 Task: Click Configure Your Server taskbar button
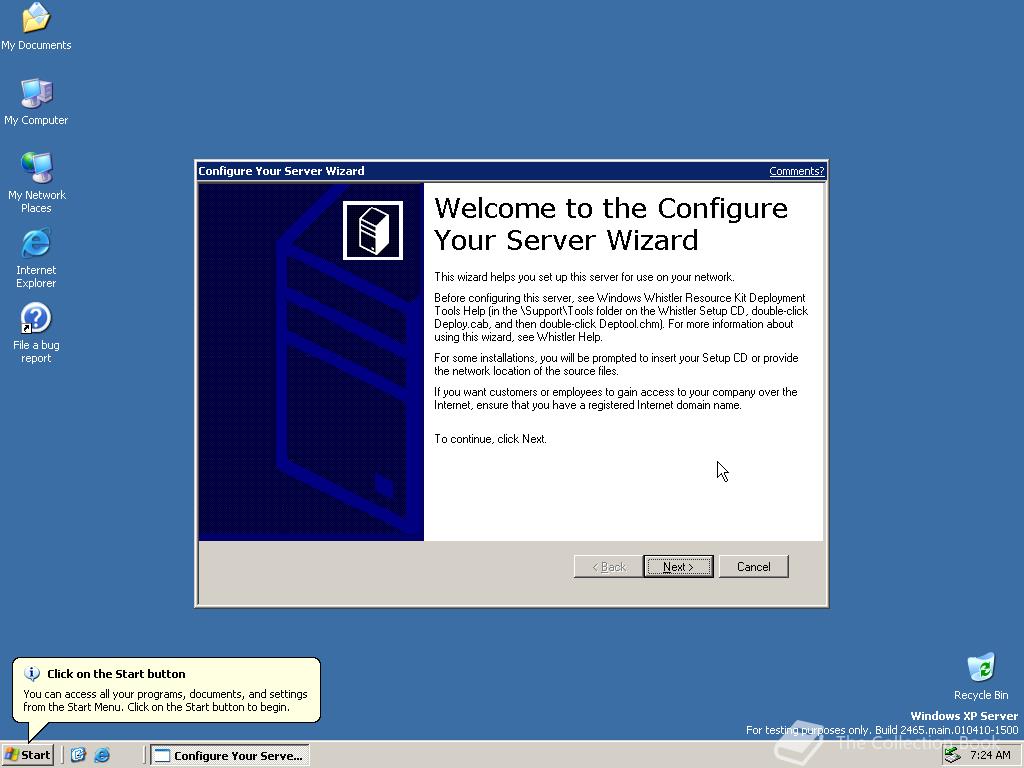230,756
